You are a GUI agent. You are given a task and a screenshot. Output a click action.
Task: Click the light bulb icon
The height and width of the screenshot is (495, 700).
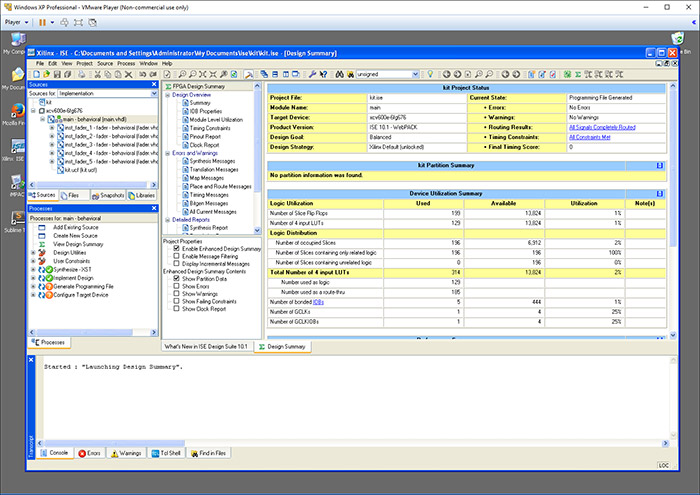[430, 74]
